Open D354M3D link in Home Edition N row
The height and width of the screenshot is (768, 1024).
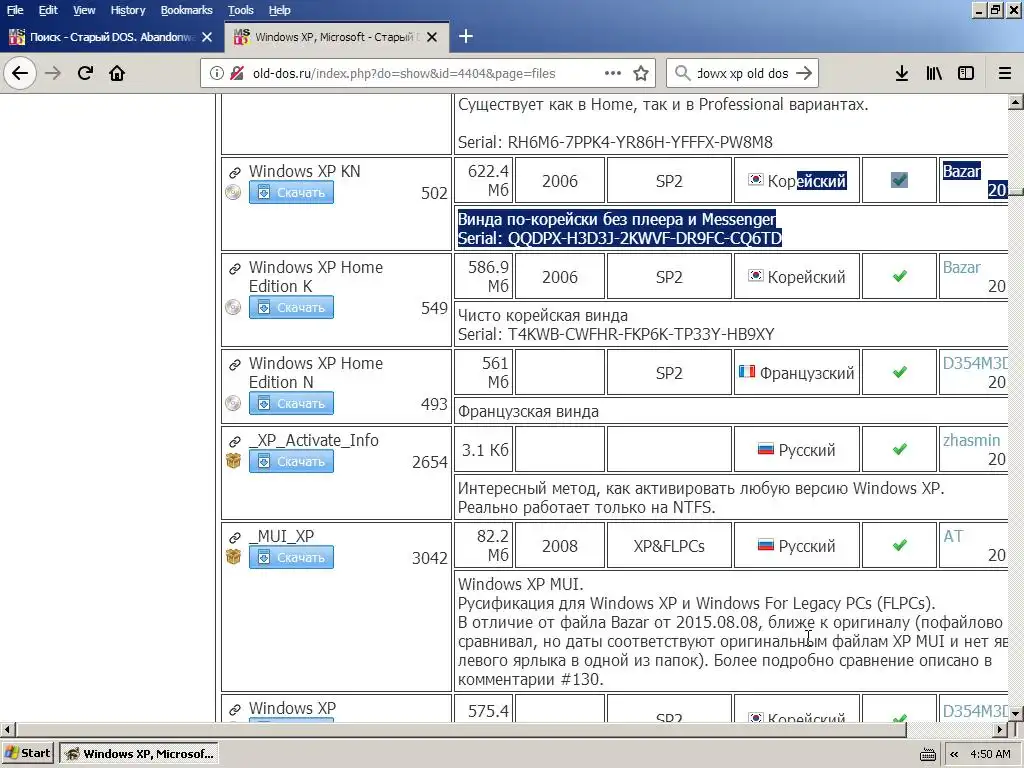[975, 363]
